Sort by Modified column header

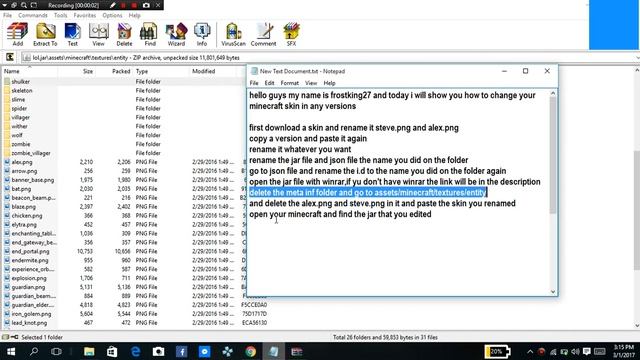click(x=213, y=71)
